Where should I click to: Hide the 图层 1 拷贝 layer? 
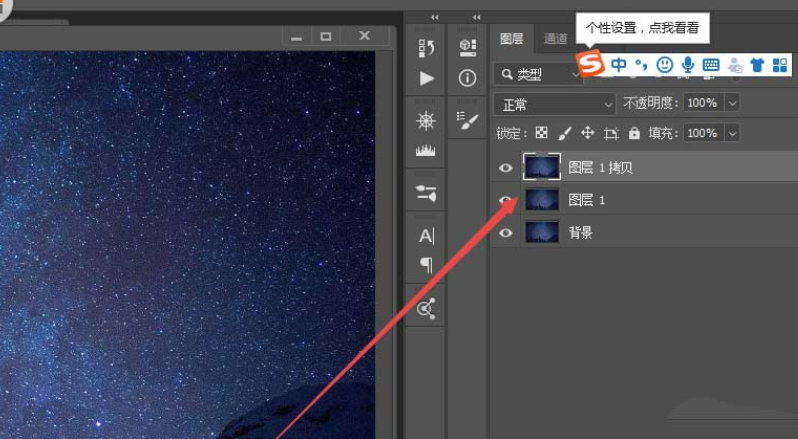click(x=506, y=168)
